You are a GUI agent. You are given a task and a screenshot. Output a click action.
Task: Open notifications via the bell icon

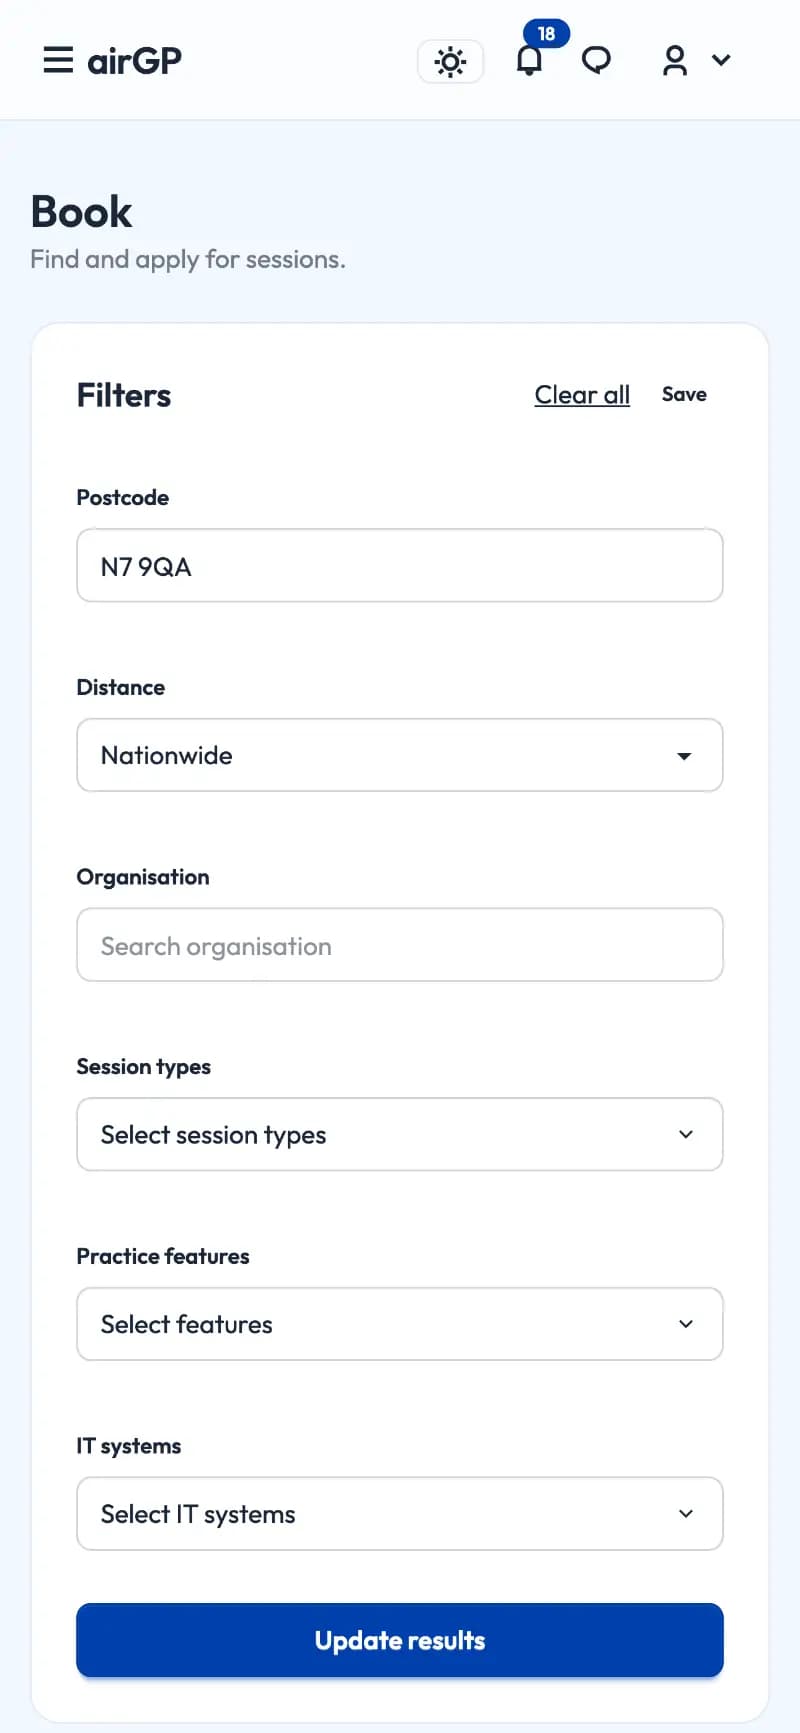529,61
